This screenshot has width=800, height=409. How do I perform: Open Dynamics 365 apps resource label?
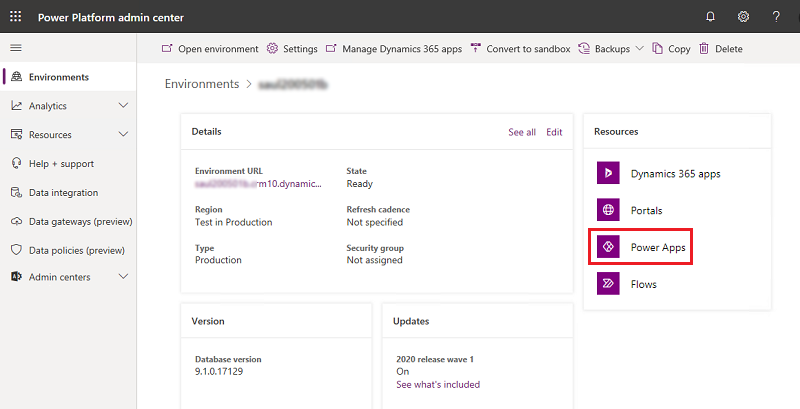click(676, 173)
